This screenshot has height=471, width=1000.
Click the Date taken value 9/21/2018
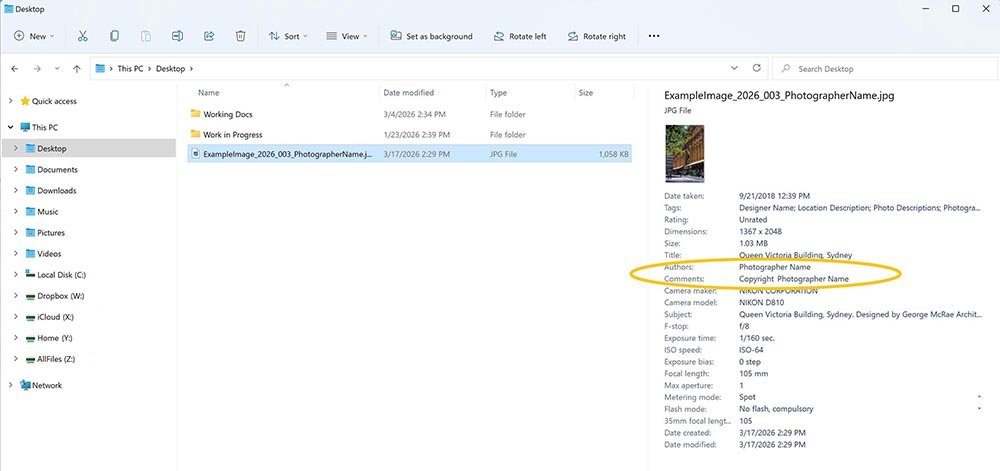[774, 196]
